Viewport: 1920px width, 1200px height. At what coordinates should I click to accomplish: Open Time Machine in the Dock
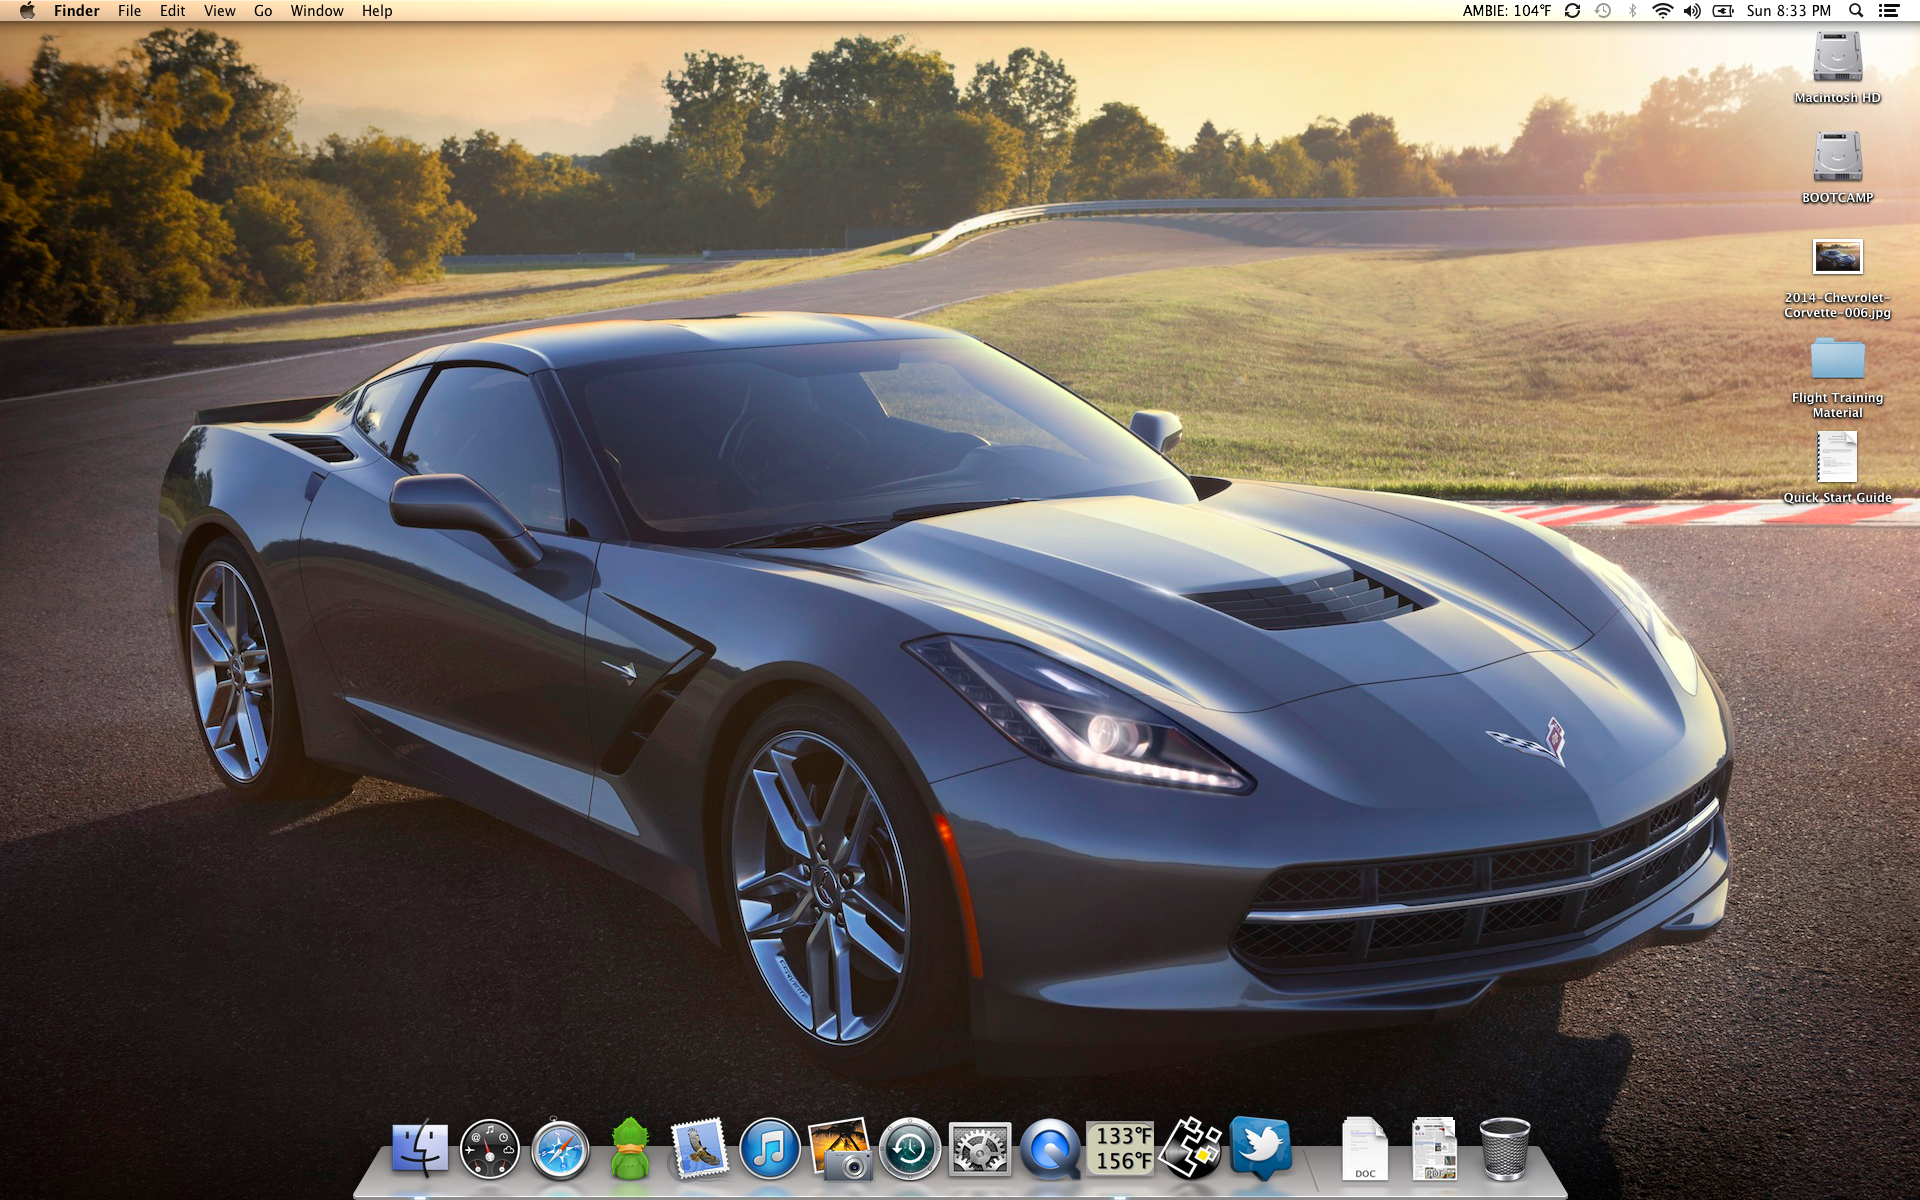[910, 1148]
